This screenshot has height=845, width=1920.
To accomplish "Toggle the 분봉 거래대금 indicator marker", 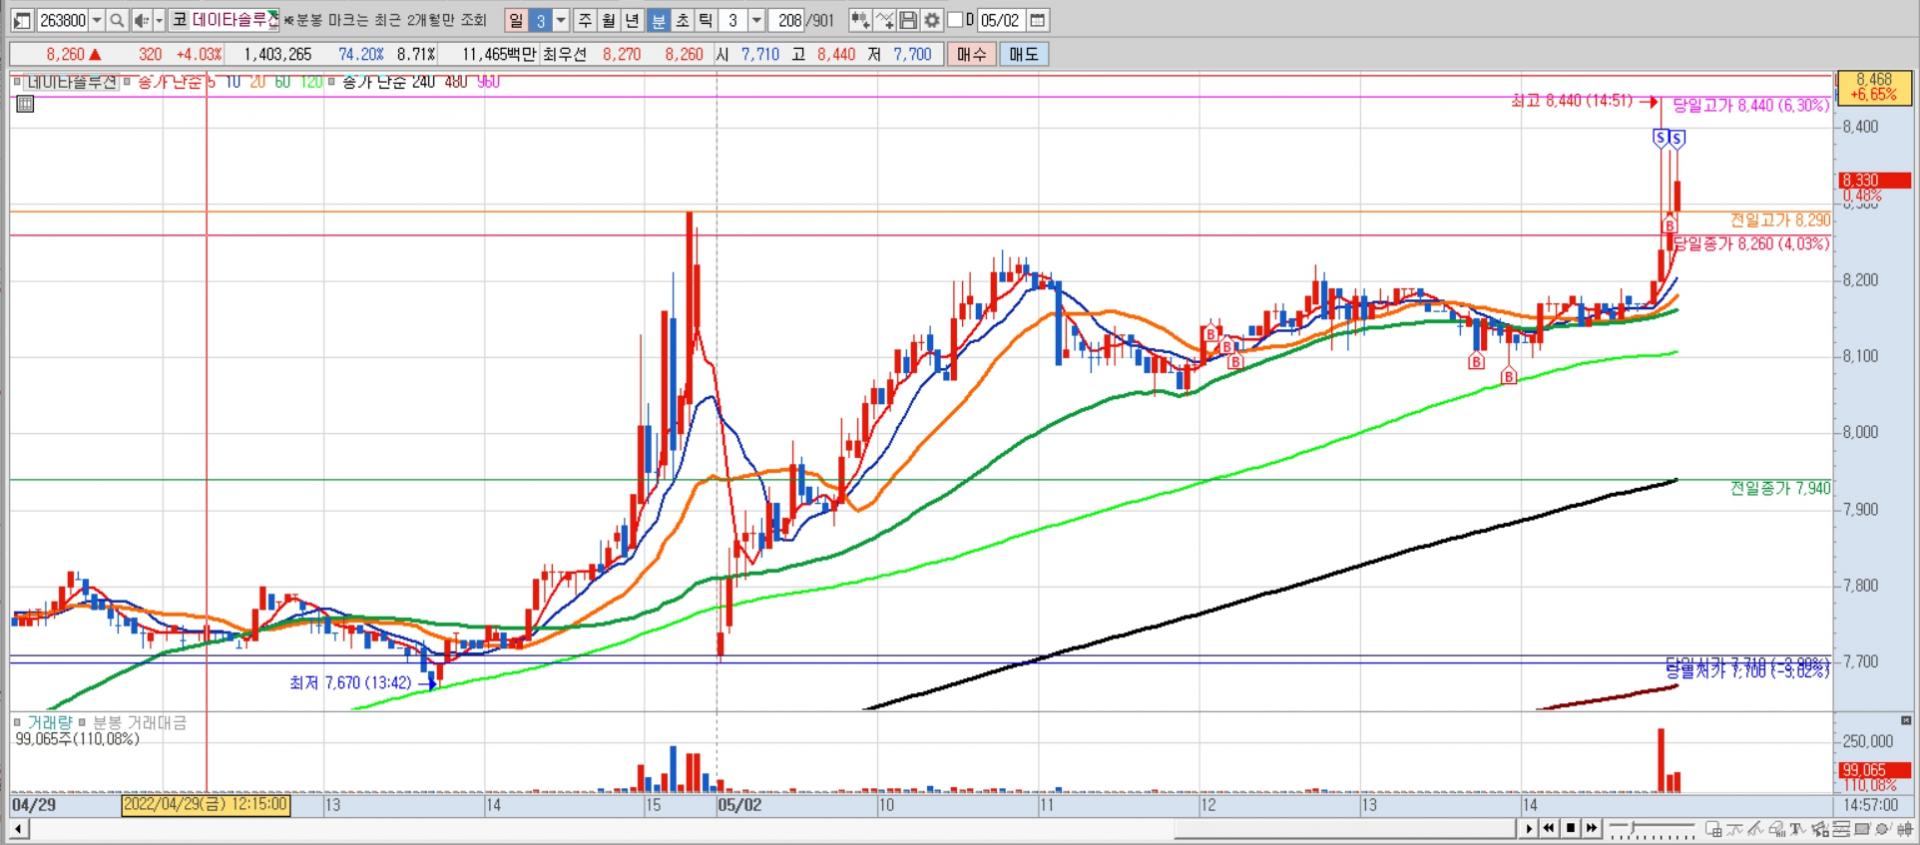I will pyautogui.click(x=83, y=722).
